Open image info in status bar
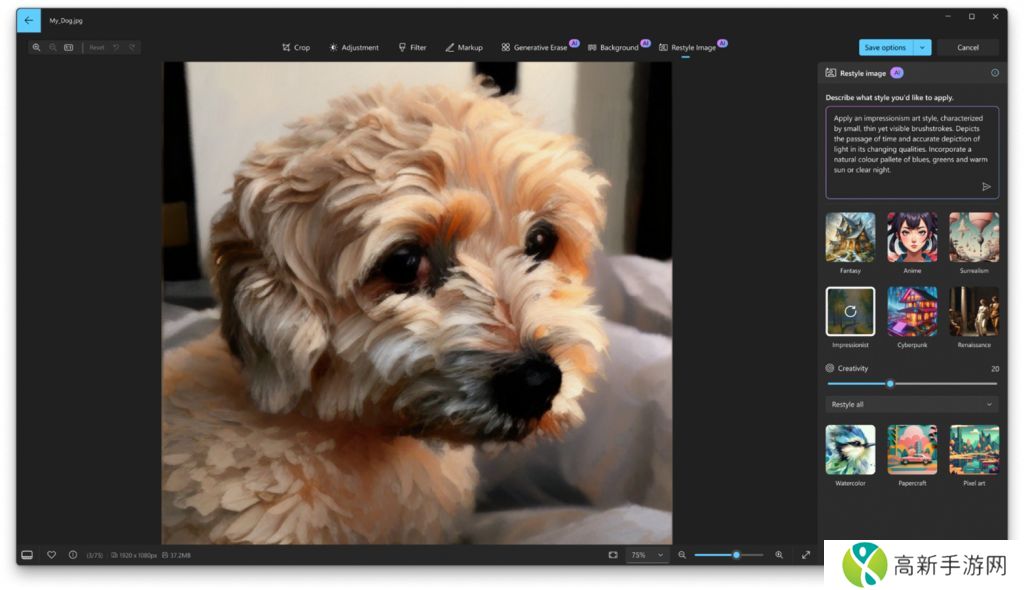Image resolution: width=1024 pixels, height=590 pixels. [73, 555]
